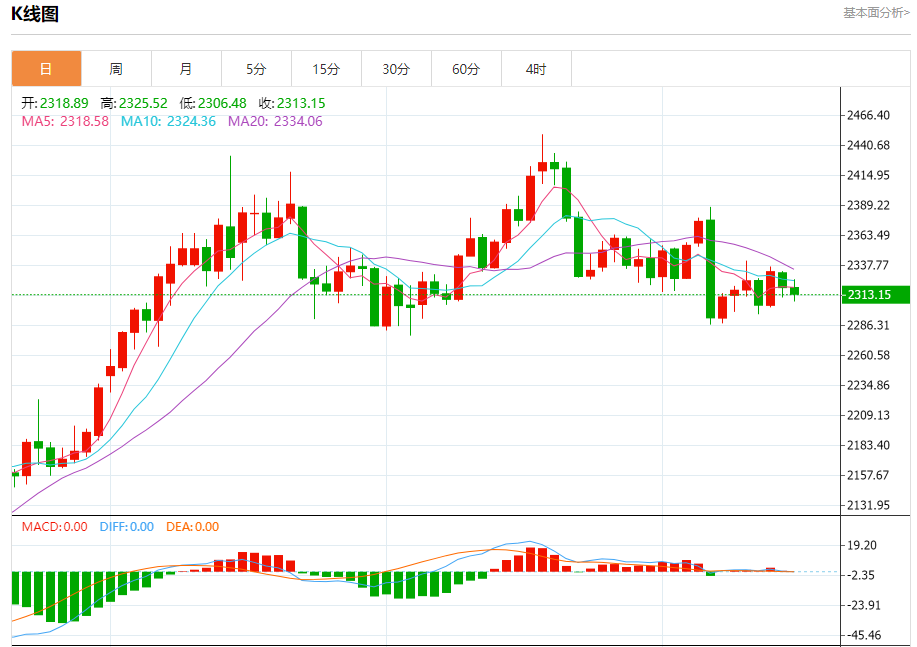
Task: Click the 开 opening price value 2318.89
Action: click(x=55, y=103)
